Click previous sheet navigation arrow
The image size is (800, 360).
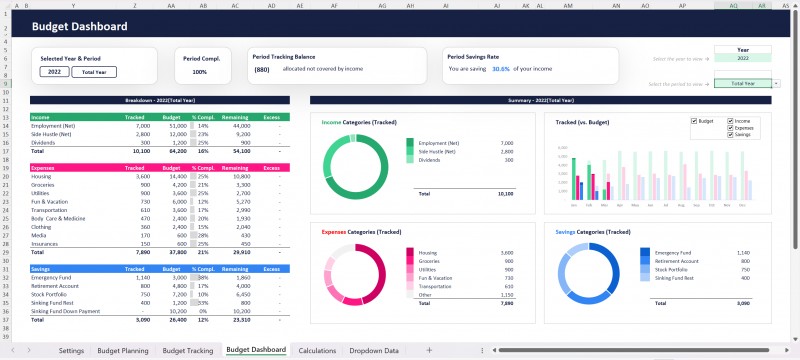[x=13, y=350]
